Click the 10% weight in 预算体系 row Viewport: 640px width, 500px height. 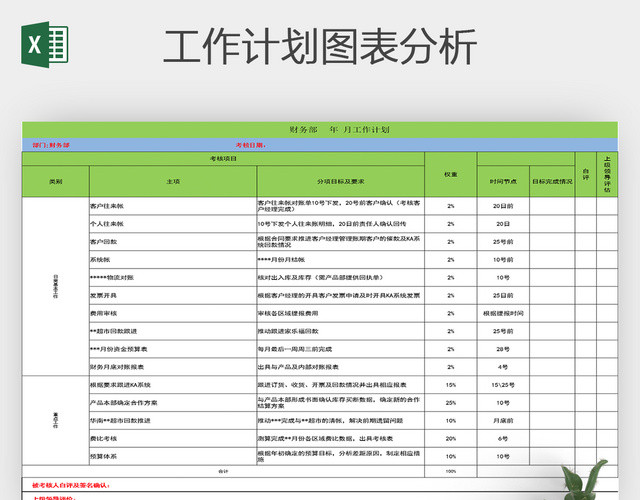point(451,456)
